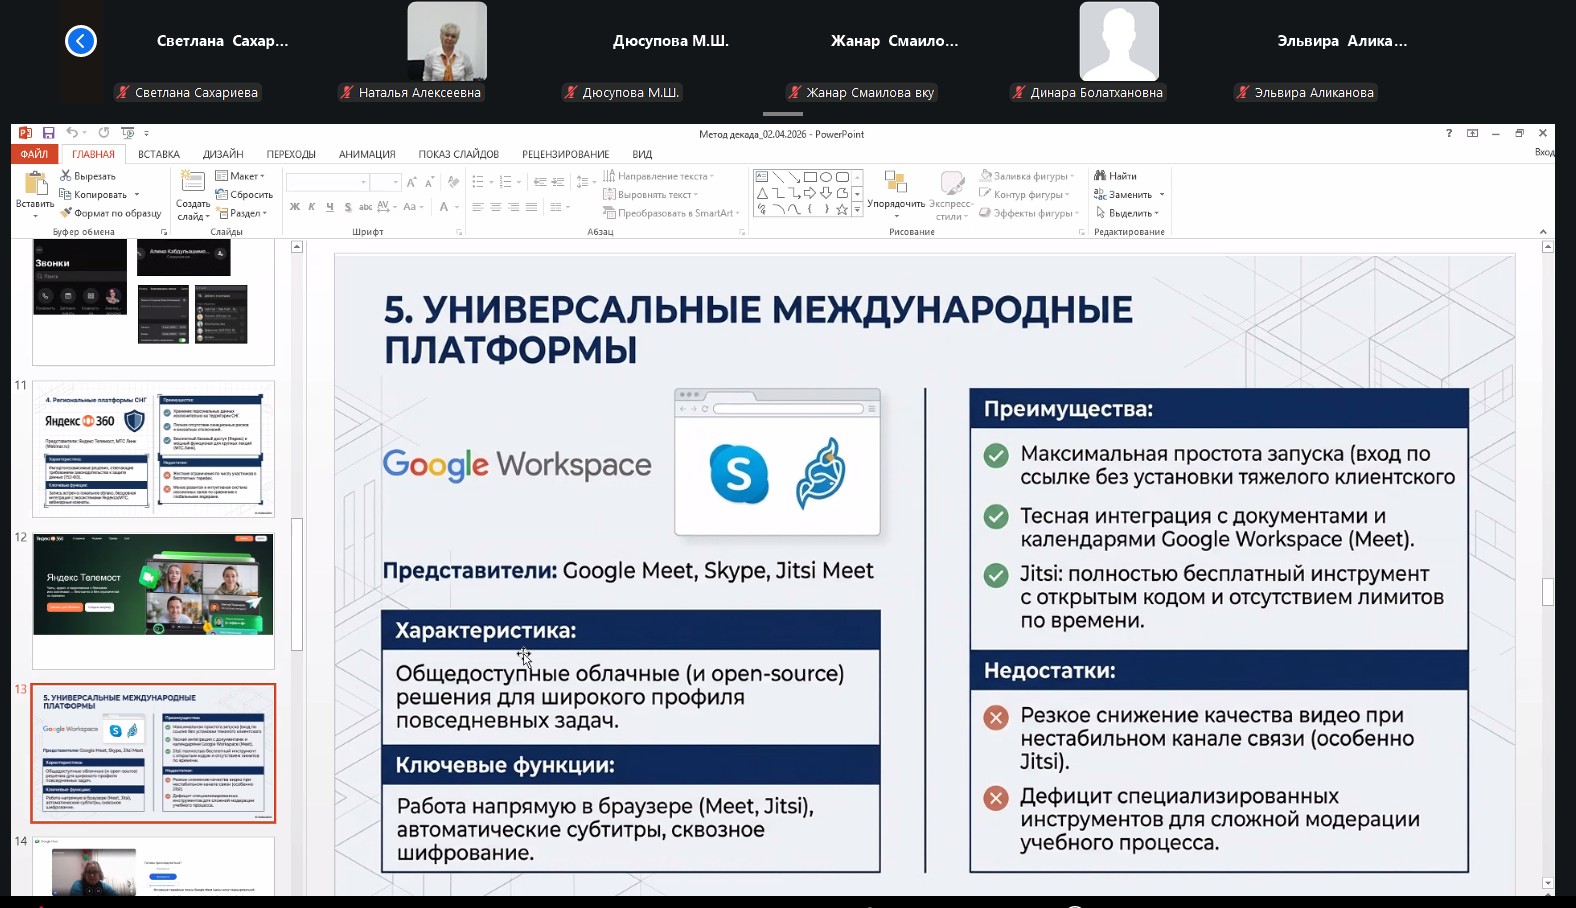
Task: Toggle underline (Ч) formatting
Action: point(329,207)
